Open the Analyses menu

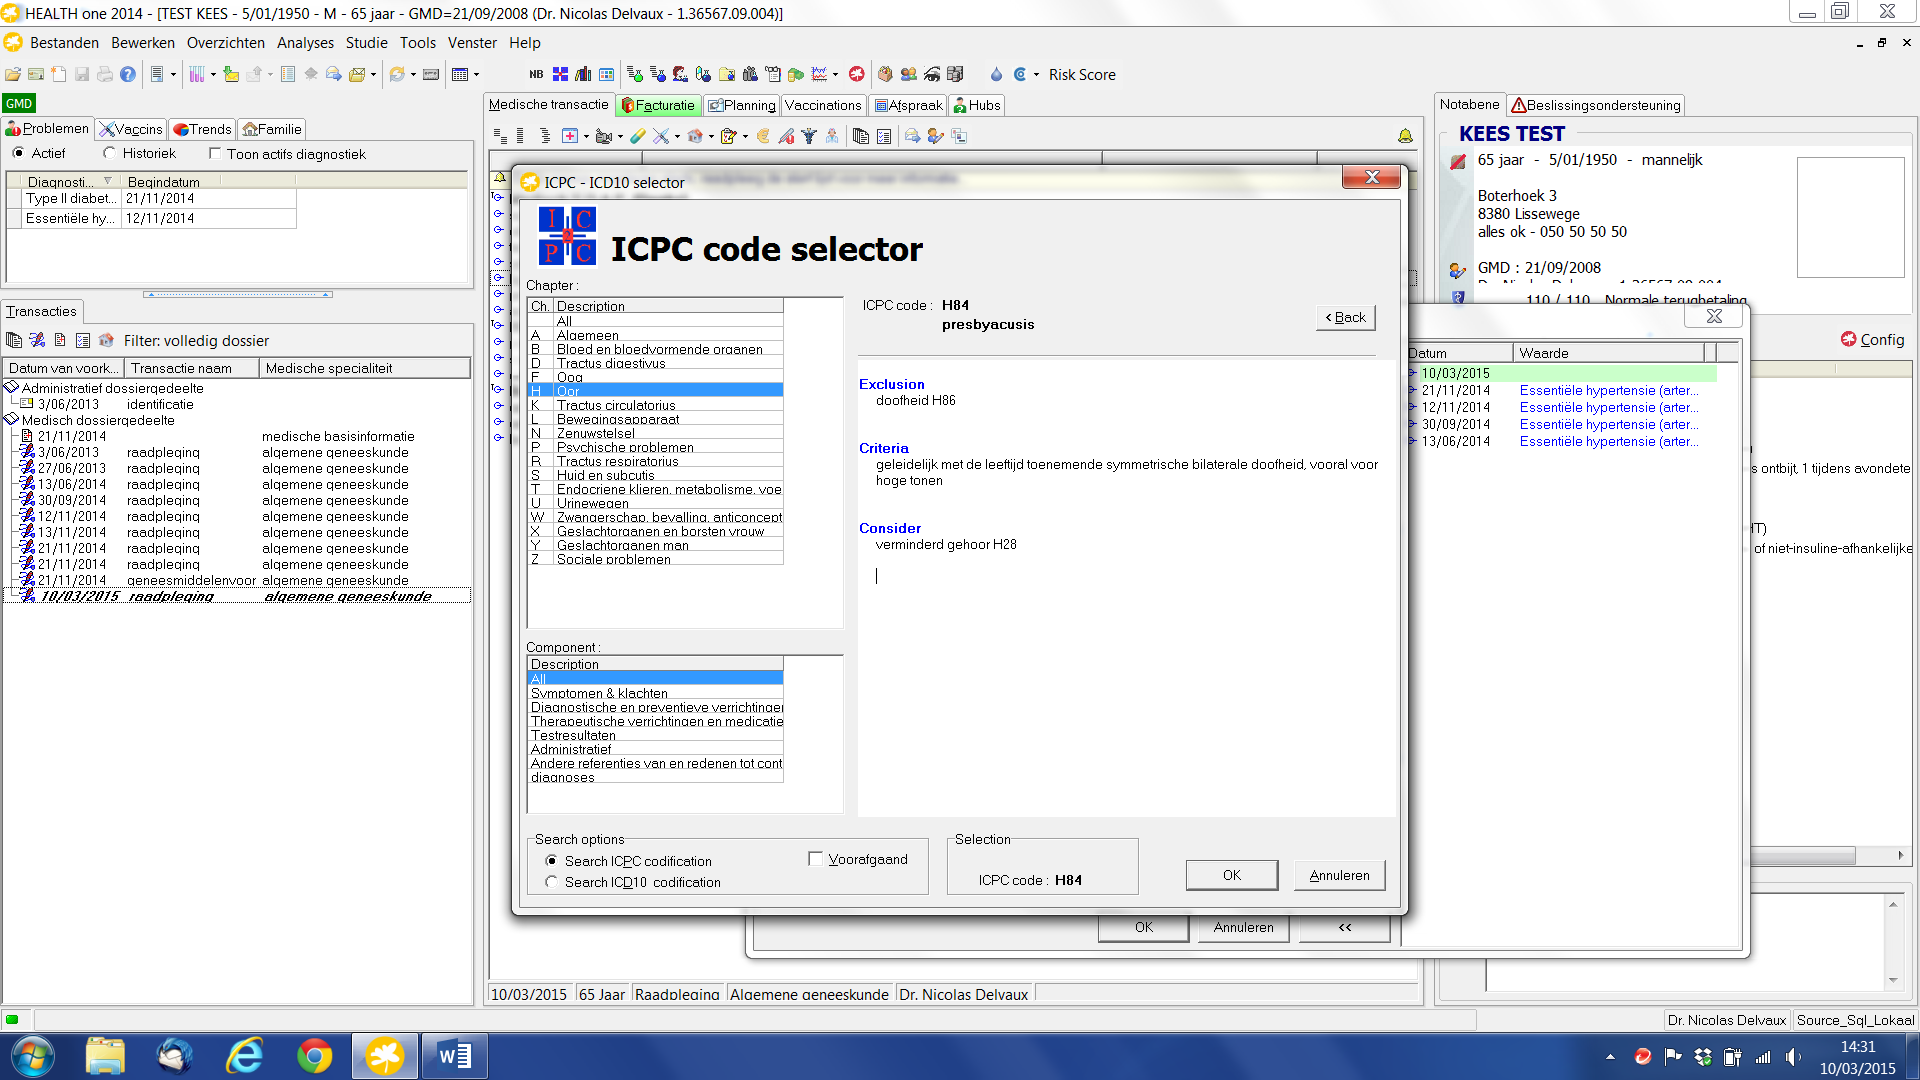pos(305,43)
